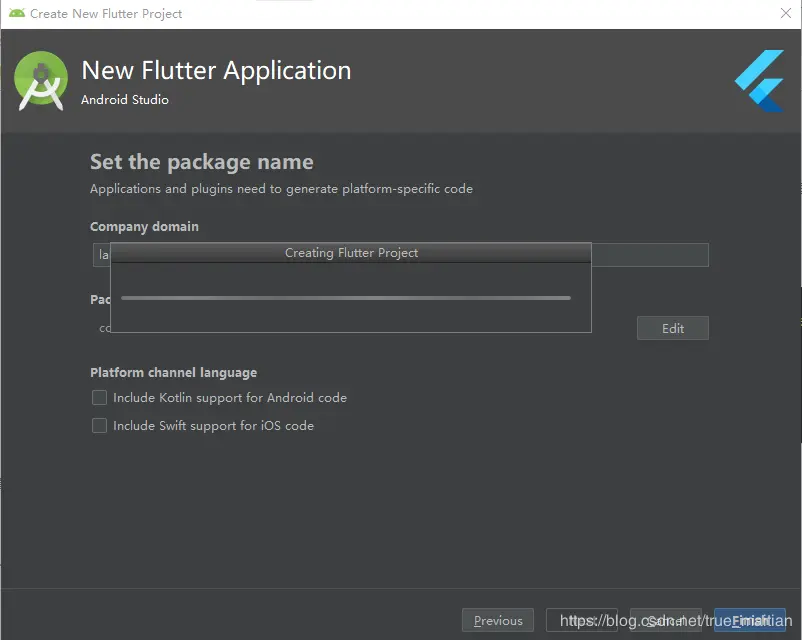
Task: Go back with the Previous button
Action: (498, 621)
